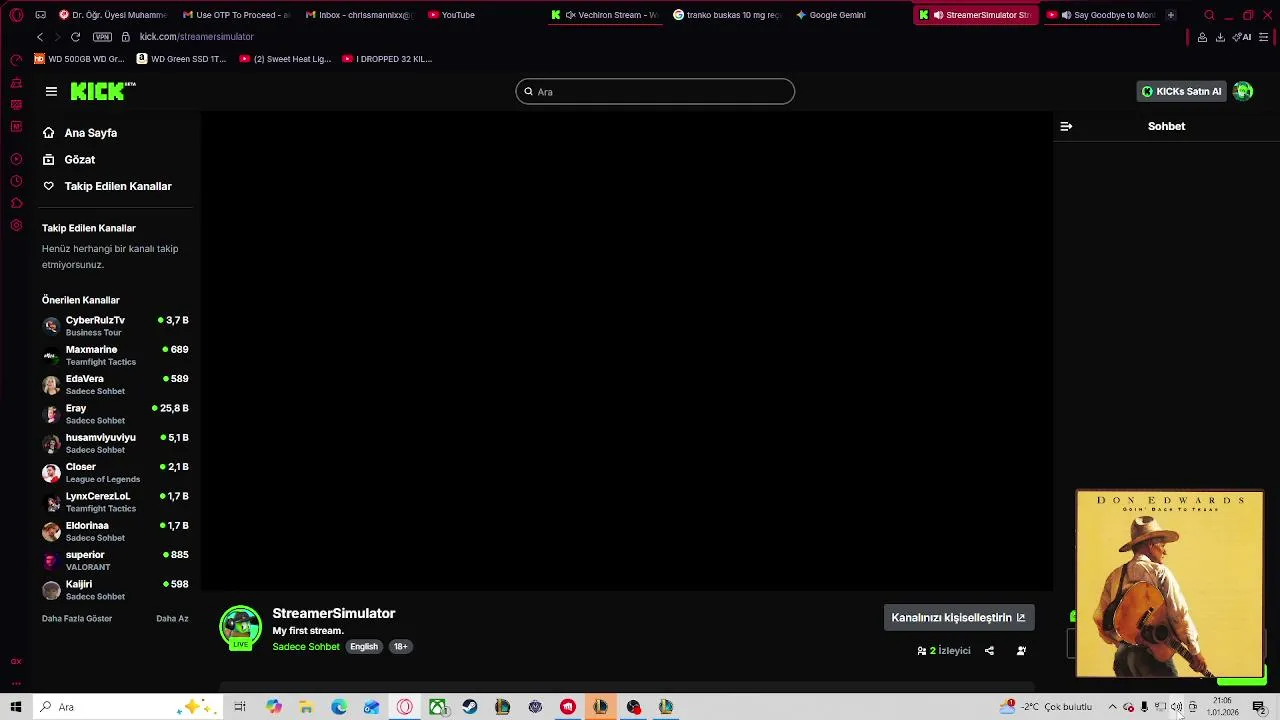Switch to Say Goodbye to Mont tab

click(1103, 15)
